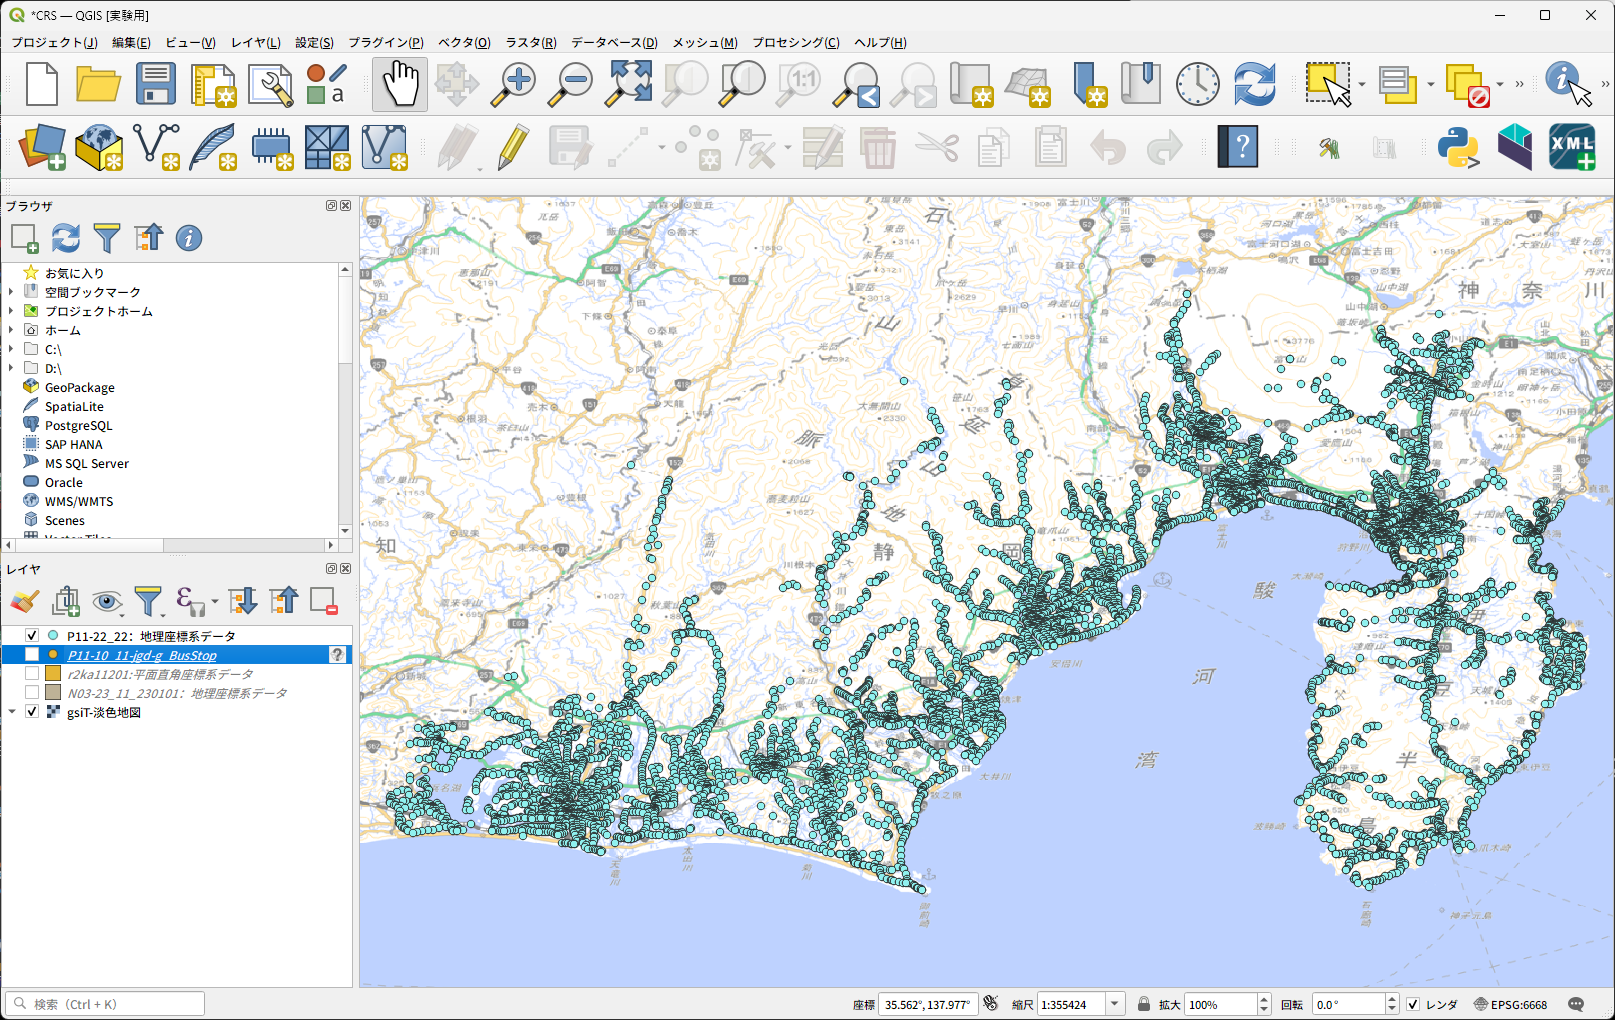Expand the 空間ブックマーク browser node

tap(11, 292)
